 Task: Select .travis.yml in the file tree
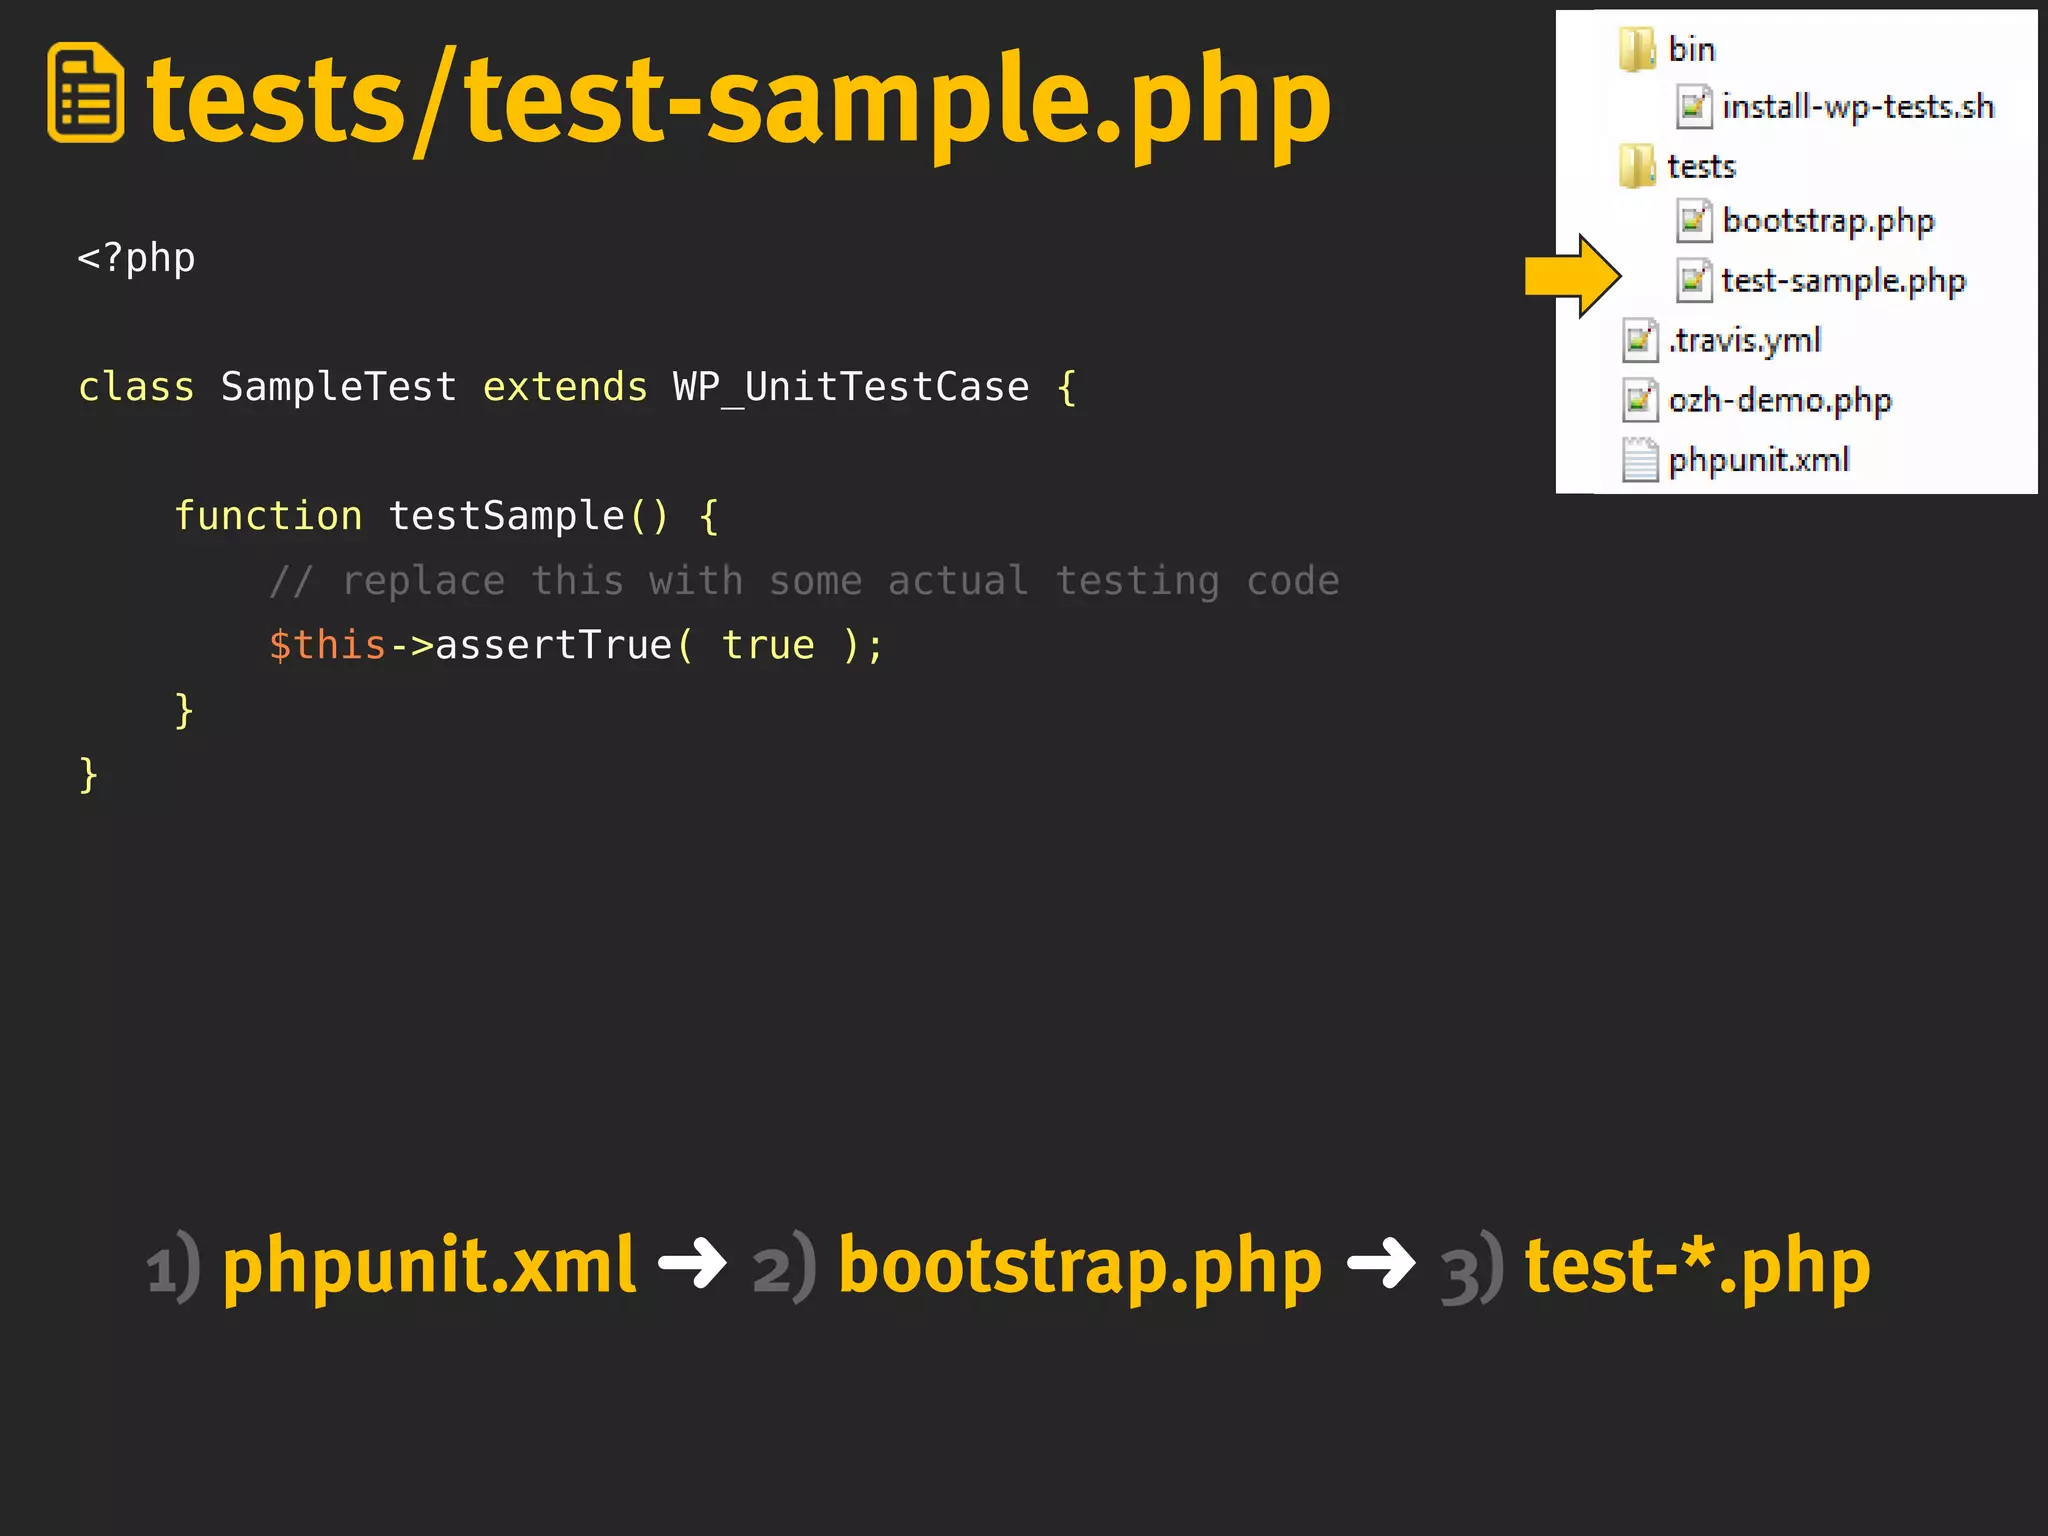[1745, 341]
